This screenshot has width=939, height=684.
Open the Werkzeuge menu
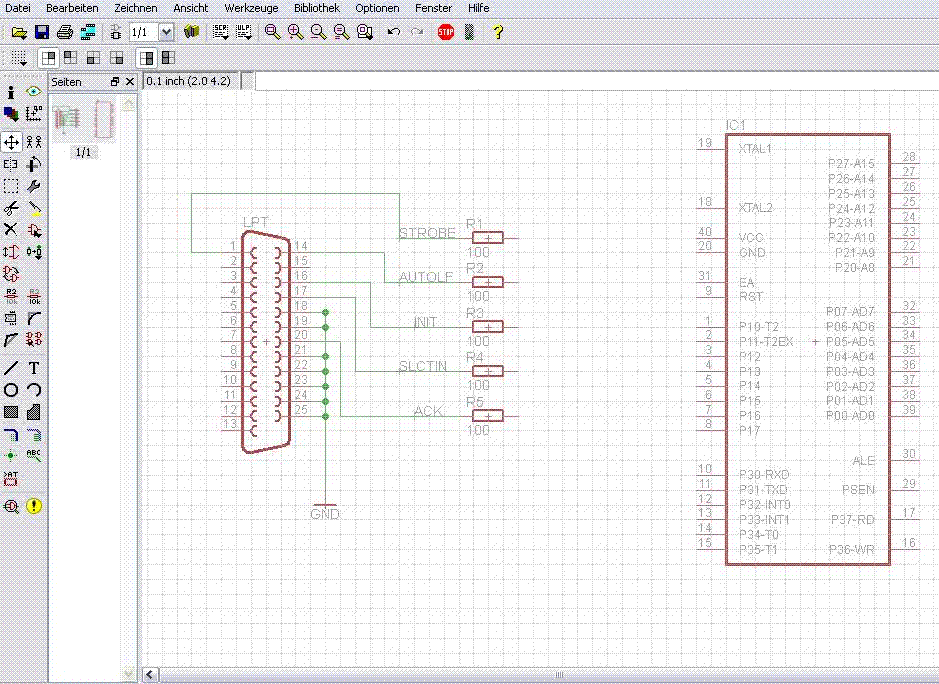point(251,8)
